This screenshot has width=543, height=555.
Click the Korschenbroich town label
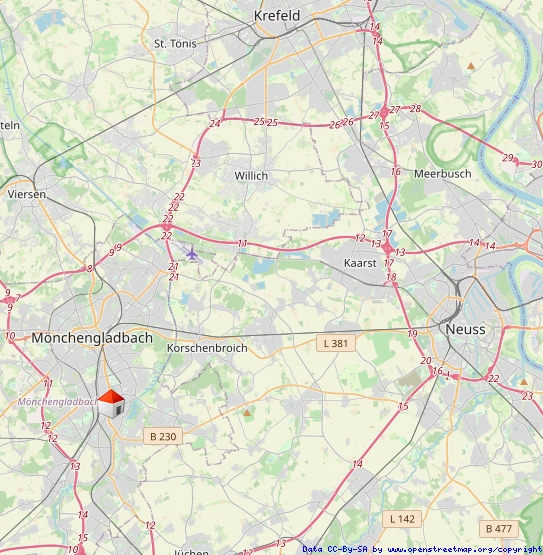(207, 348)
